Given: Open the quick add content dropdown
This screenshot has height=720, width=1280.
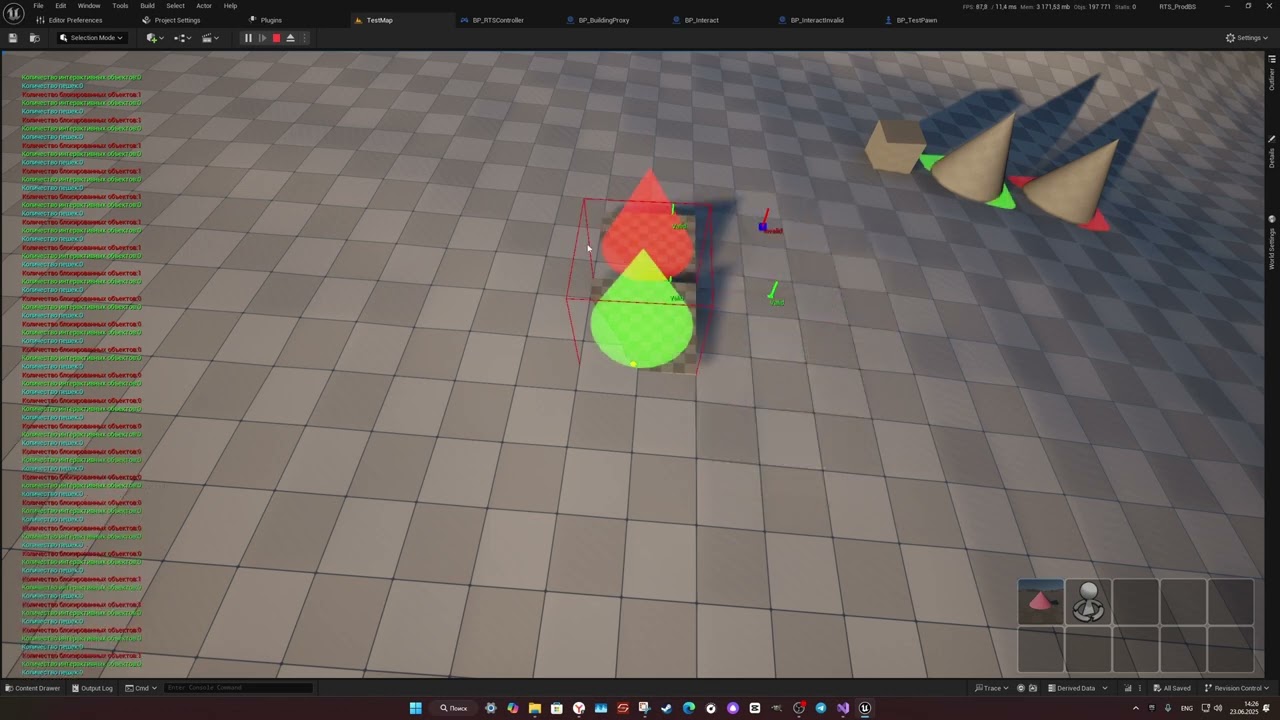Looking at the screenshot, I should (154, 38).
